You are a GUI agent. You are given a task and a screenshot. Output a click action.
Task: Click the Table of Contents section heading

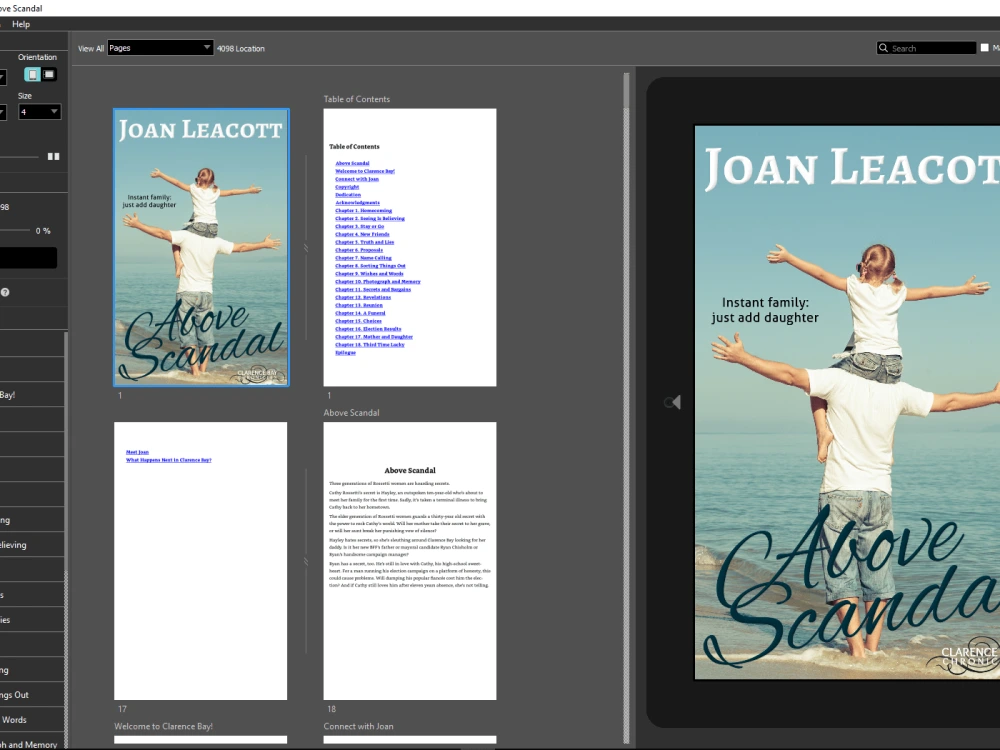357,99
